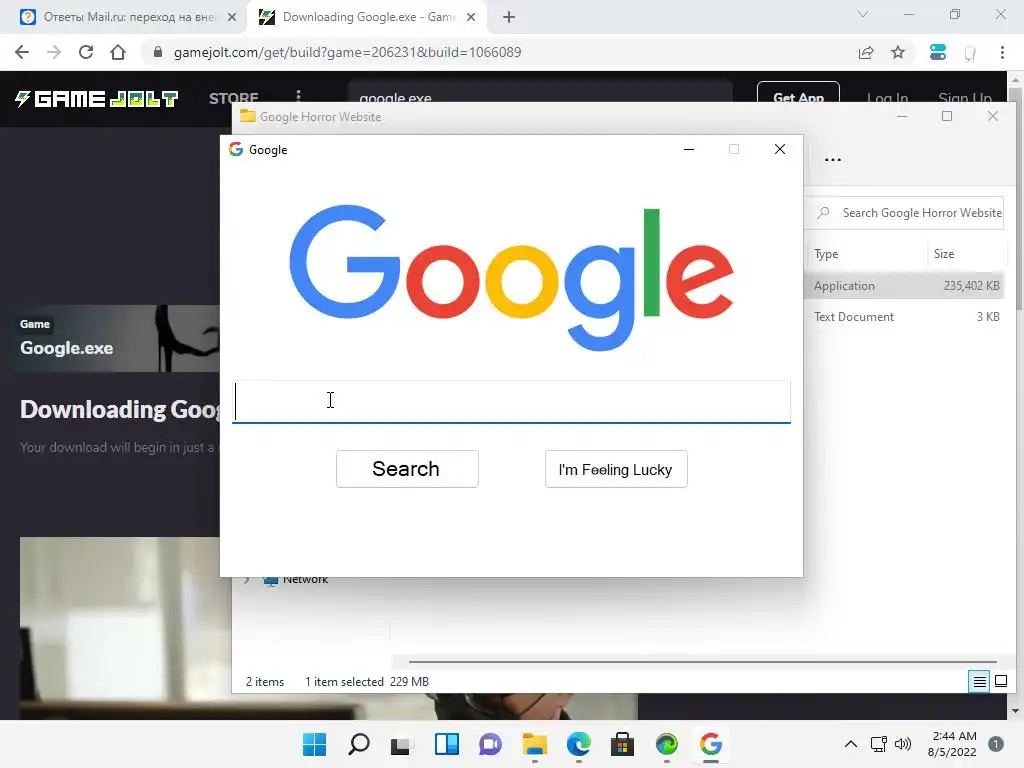1024x768 pixels.
Task: Open volume control tray icon
Action: pos(903,744)
